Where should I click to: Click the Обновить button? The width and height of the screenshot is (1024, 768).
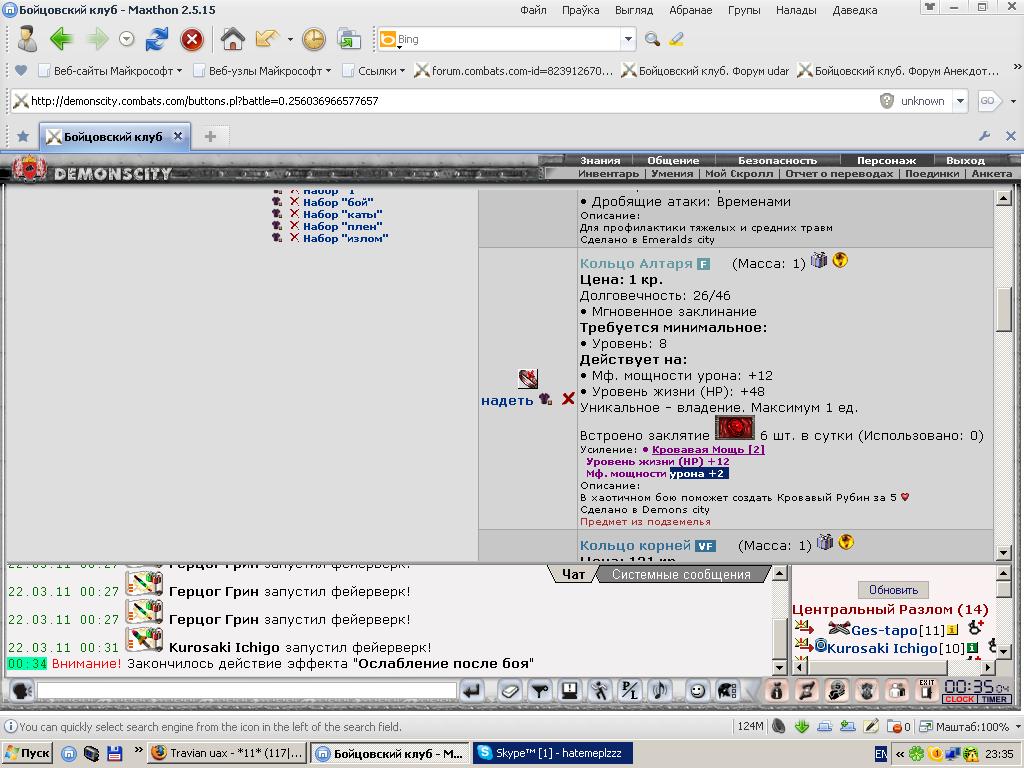893,590
